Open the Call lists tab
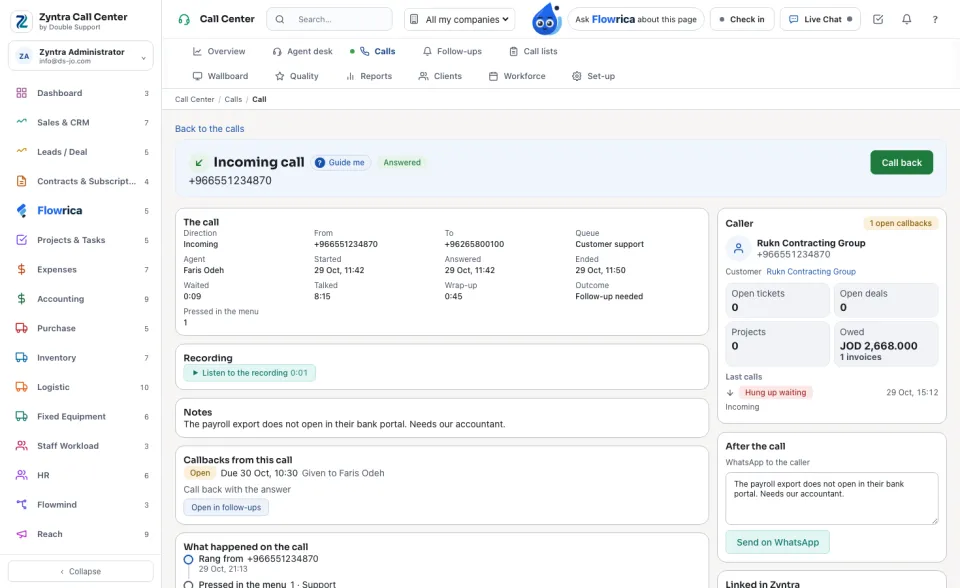The image size is (960, 588). pos(533,51)
